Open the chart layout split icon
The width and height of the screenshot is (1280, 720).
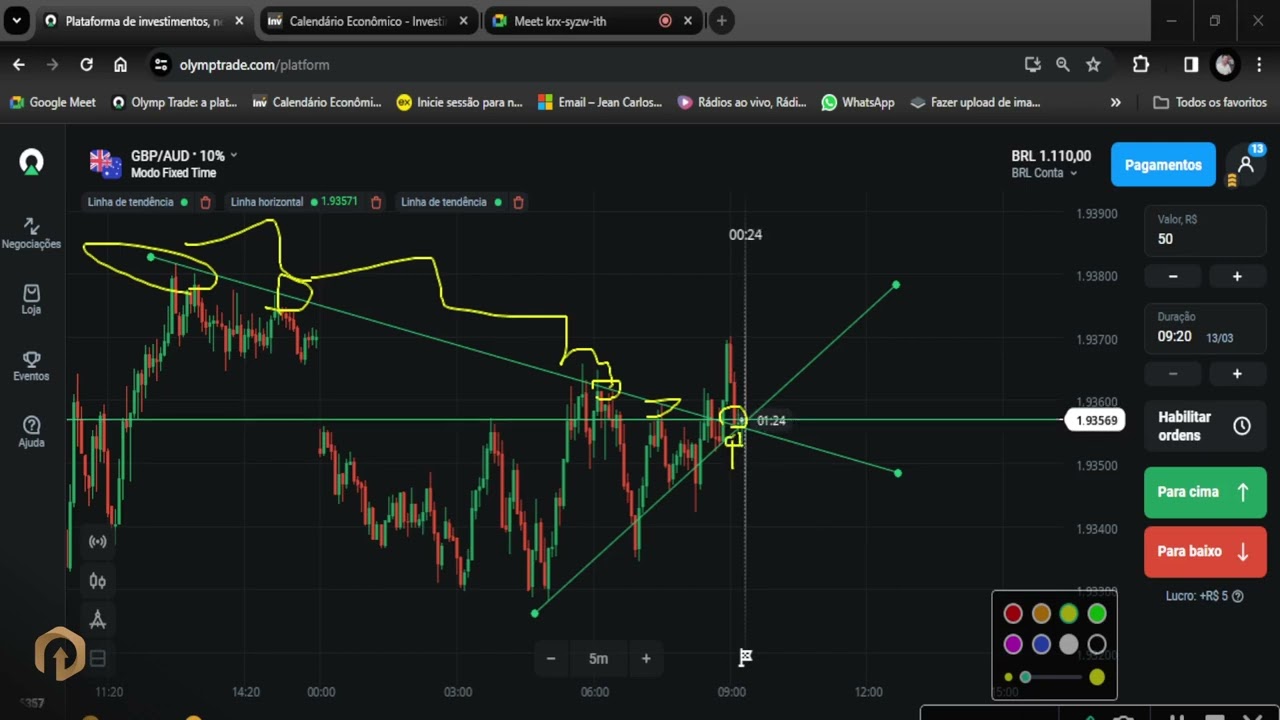98,658
